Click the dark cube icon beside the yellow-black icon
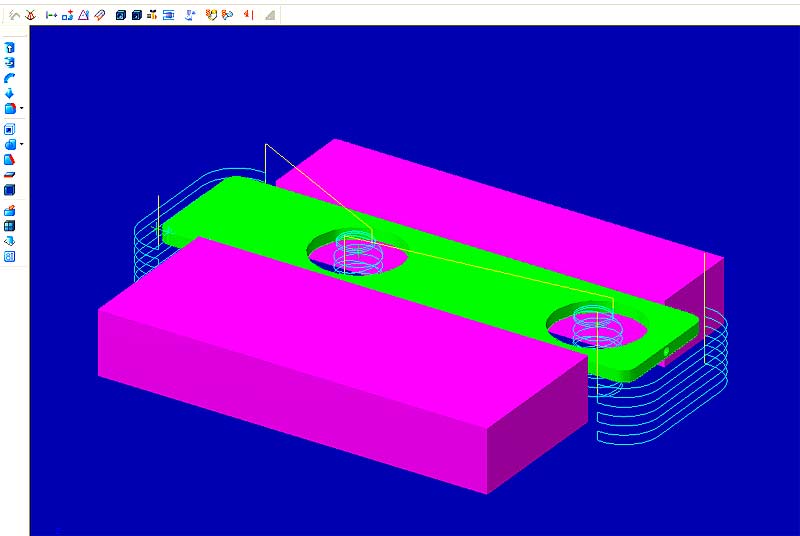800x536 pixels. (x=136, y=15)
